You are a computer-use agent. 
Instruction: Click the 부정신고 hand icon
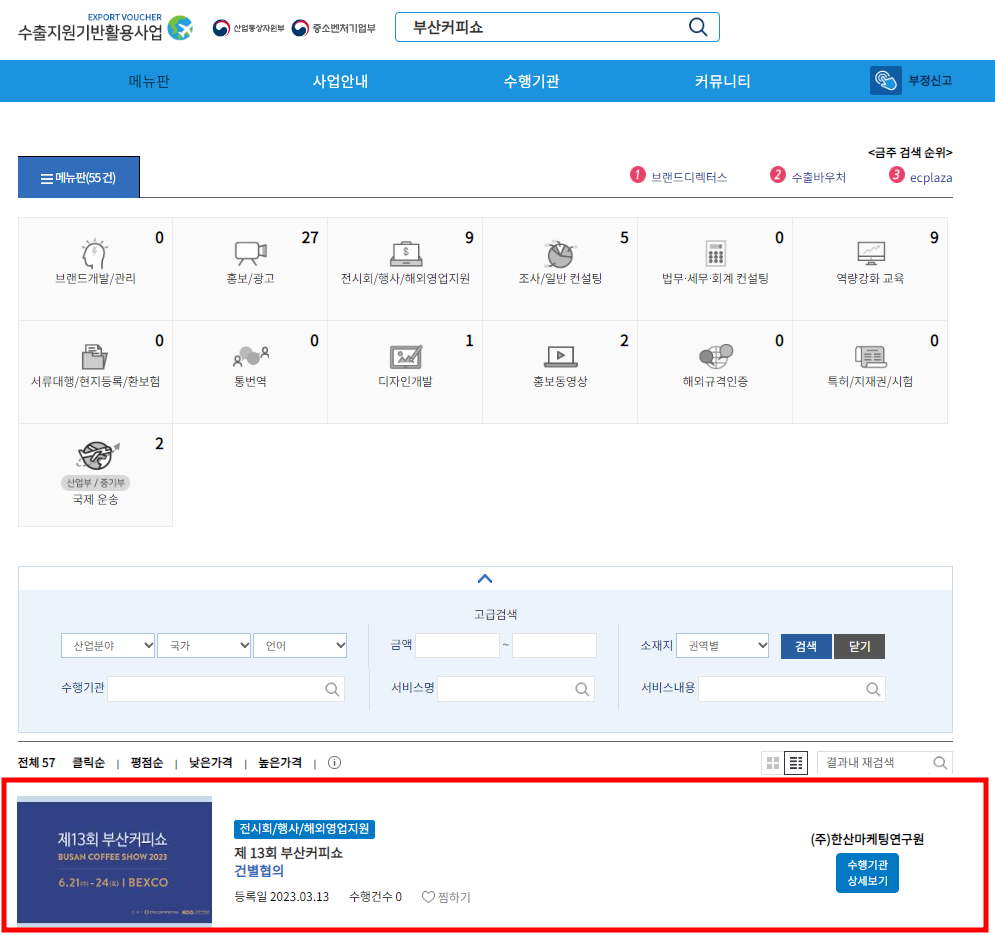point(885,81)
